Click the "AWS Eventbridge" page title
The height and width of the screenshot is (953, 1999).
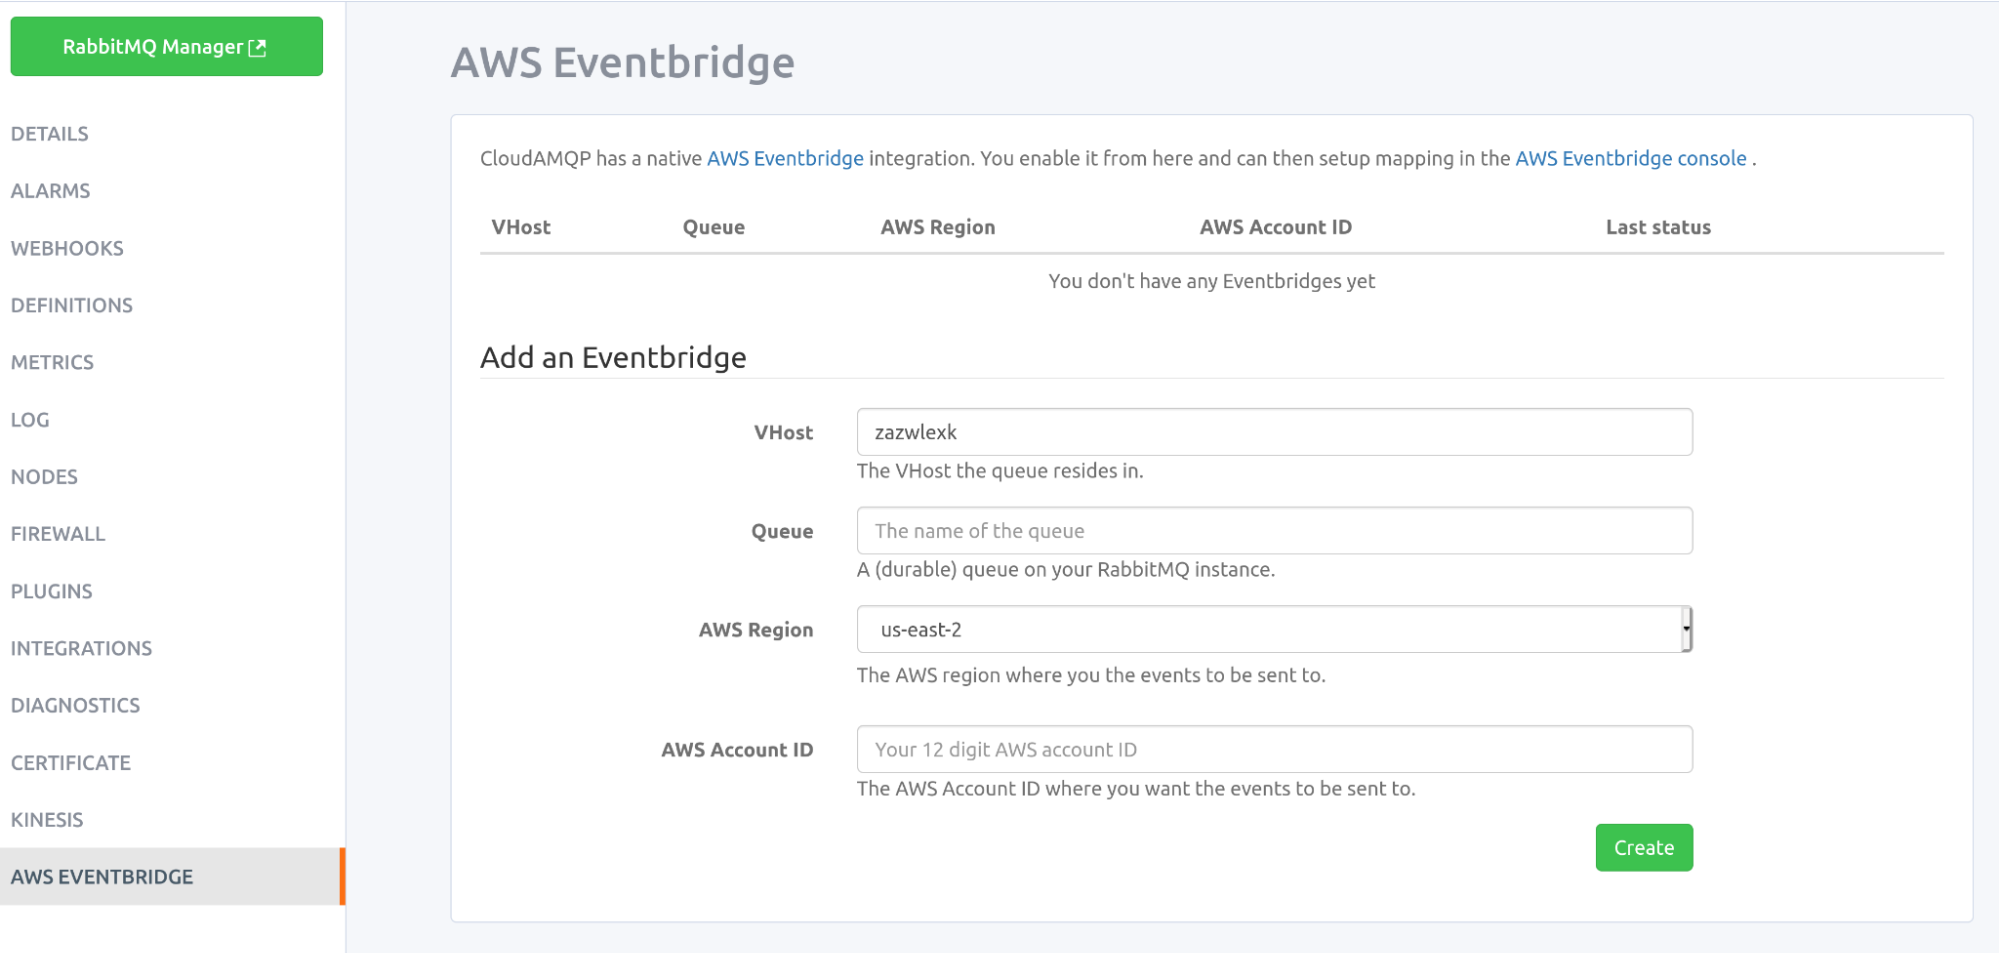click(x=622, y=62)
